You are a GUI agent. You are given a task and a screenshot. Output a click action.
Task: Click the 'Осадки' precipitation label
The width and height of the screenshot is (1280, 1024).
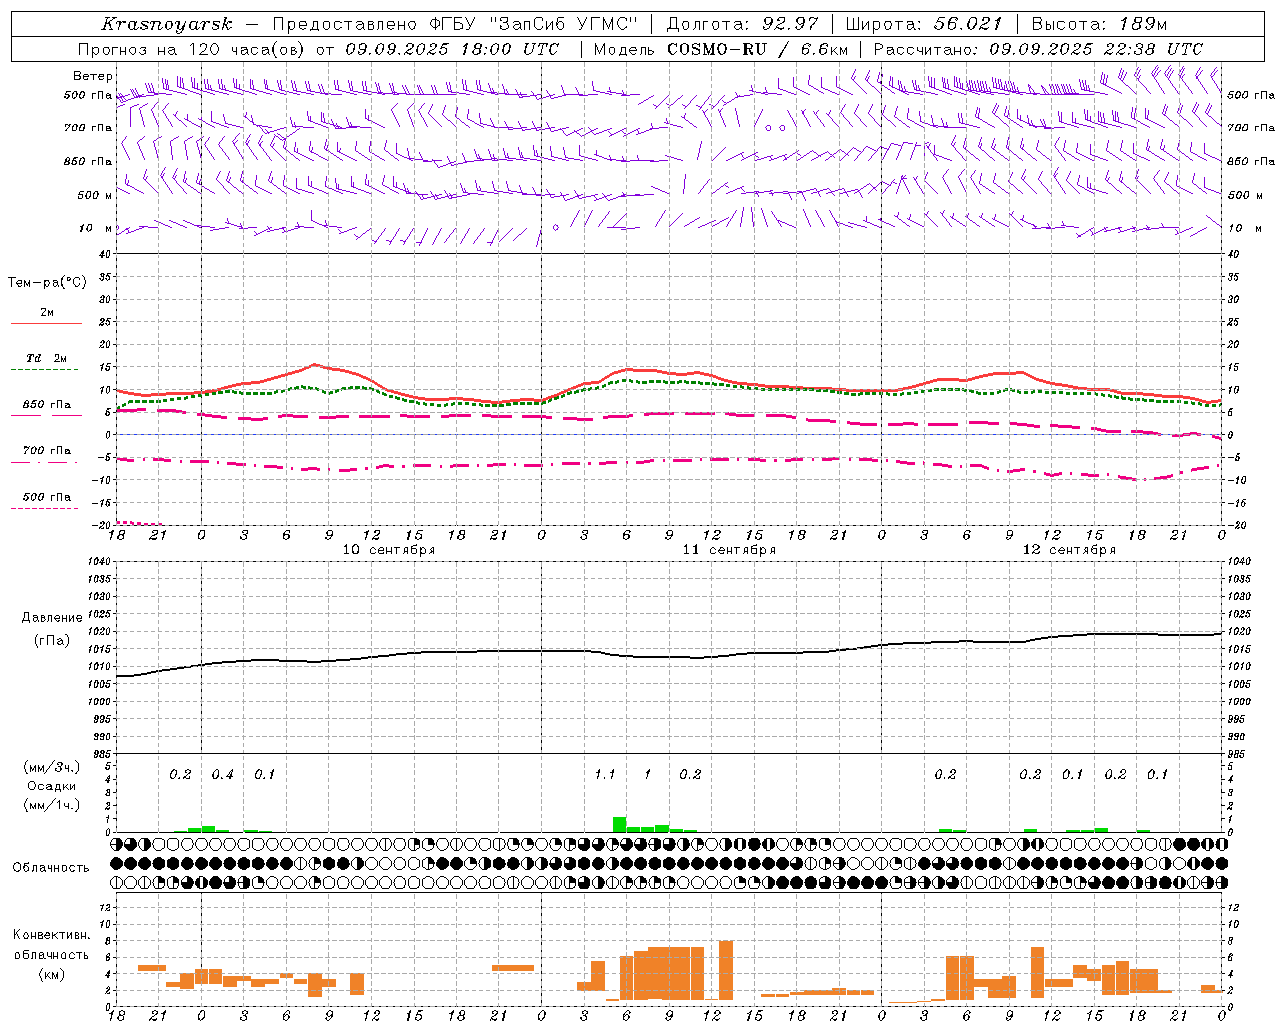(52, 786)
